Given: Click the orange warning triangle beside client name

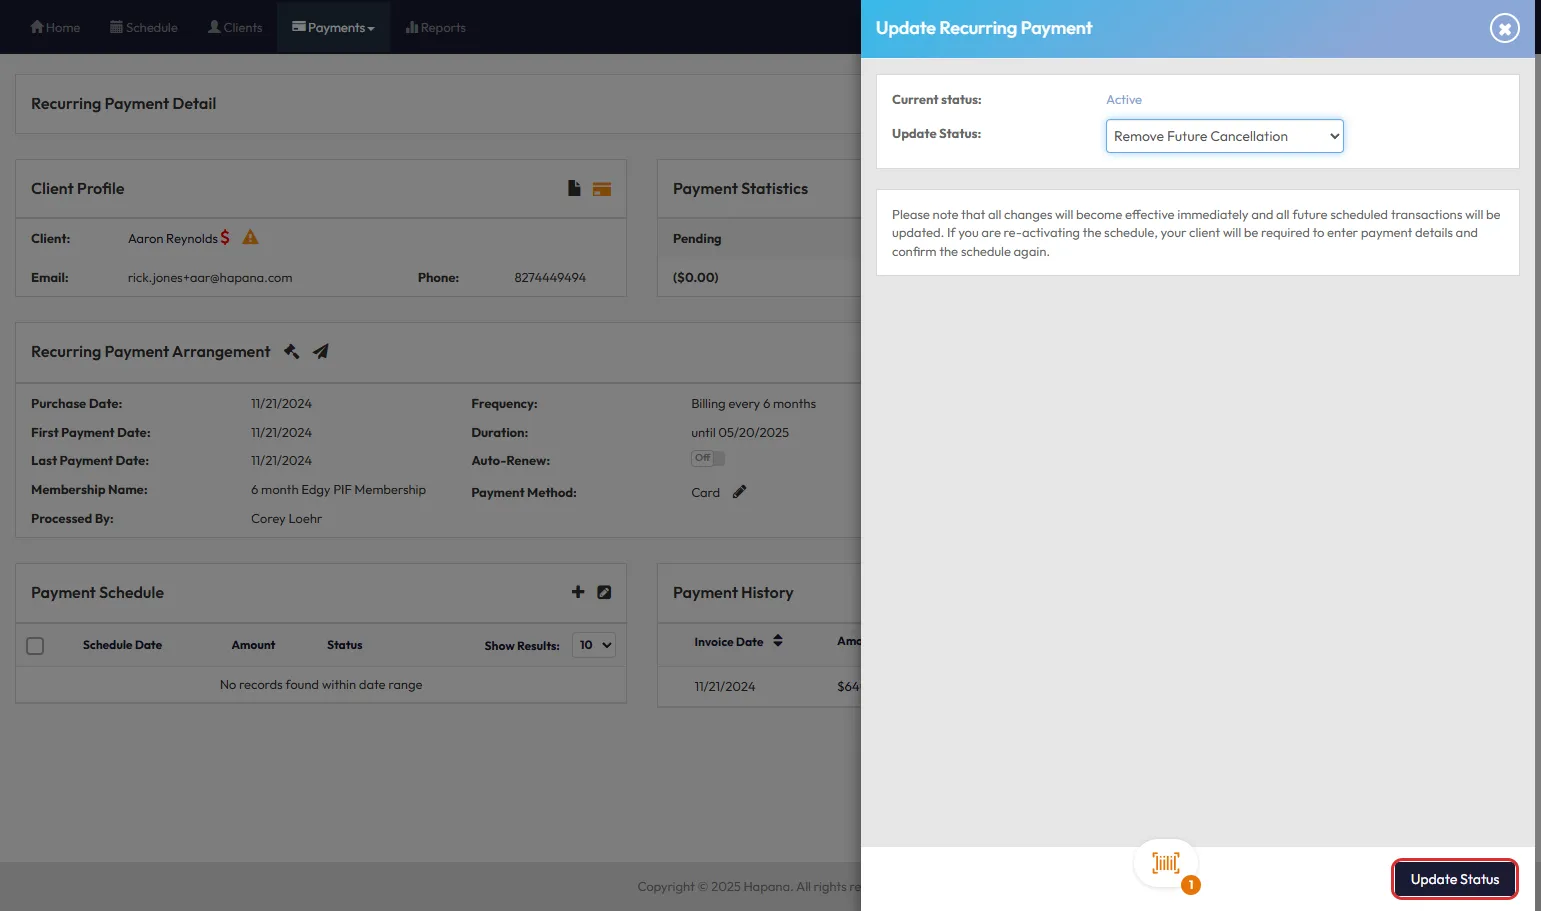Looking at the screenshot, I should [250, 237].
